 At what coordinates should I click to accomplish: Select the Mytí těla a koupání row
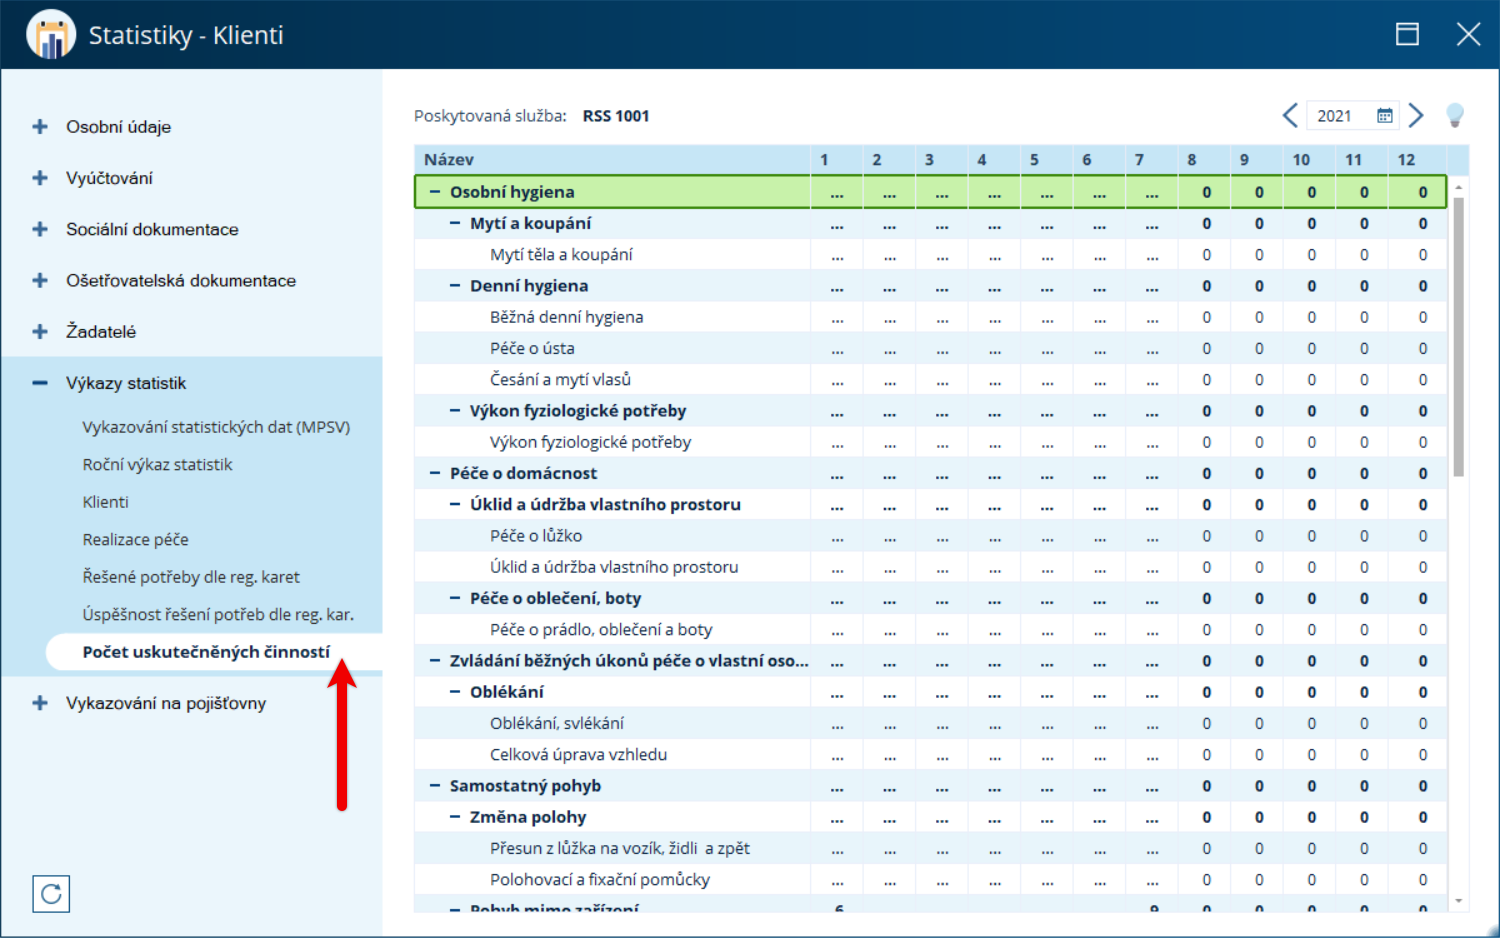point(930,255)
